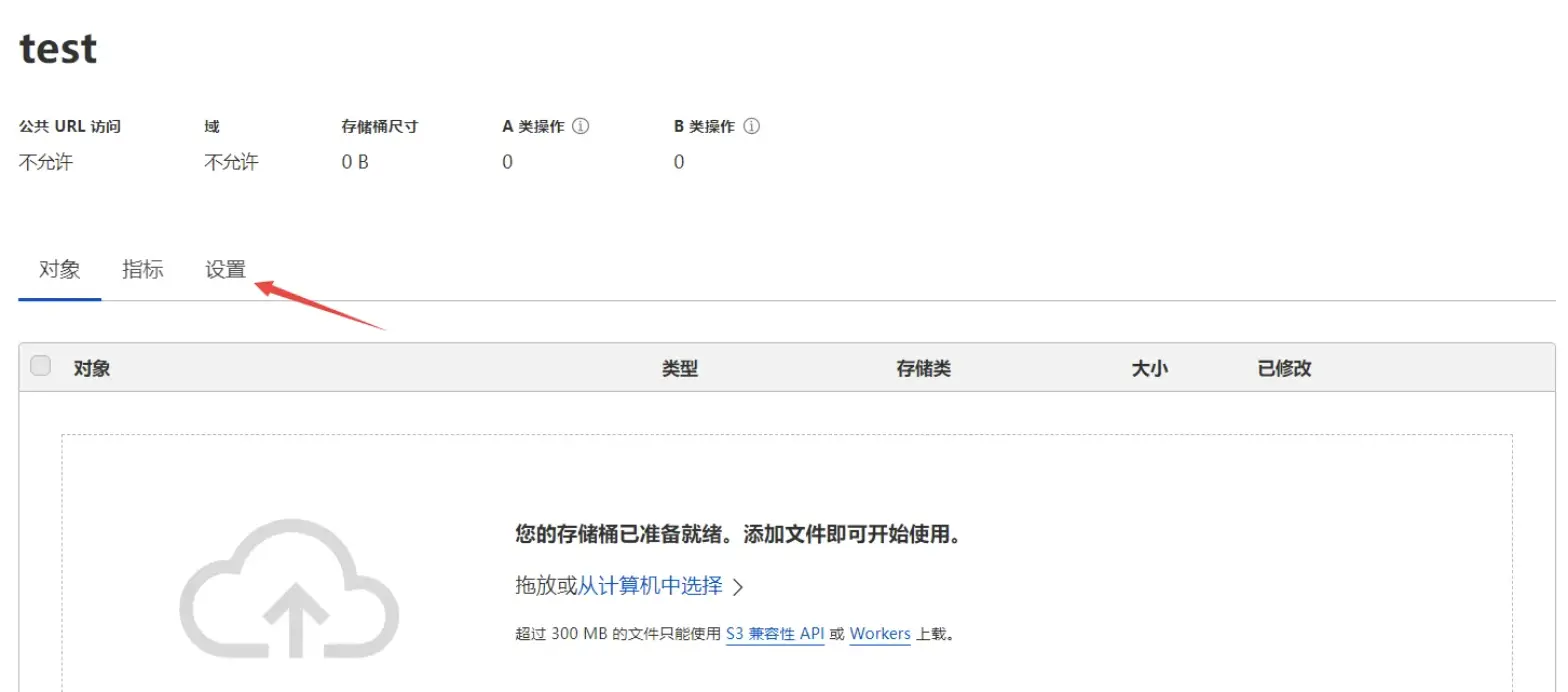
Task: Open the 设置 tab
Action: click(x=225, y=270)
